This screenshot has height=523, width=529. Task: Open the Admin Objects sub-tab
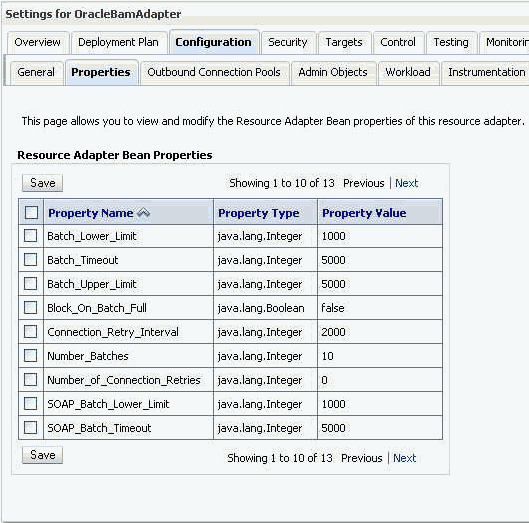coord(333,72)
